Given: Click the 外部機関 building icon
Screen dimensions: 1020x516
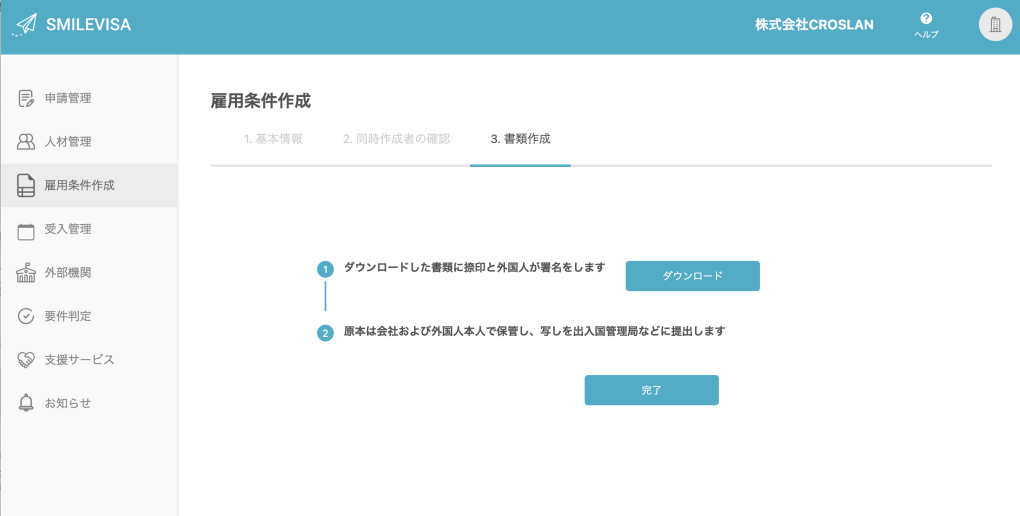Looking at the screenshot, I should [x=27, y=272].
